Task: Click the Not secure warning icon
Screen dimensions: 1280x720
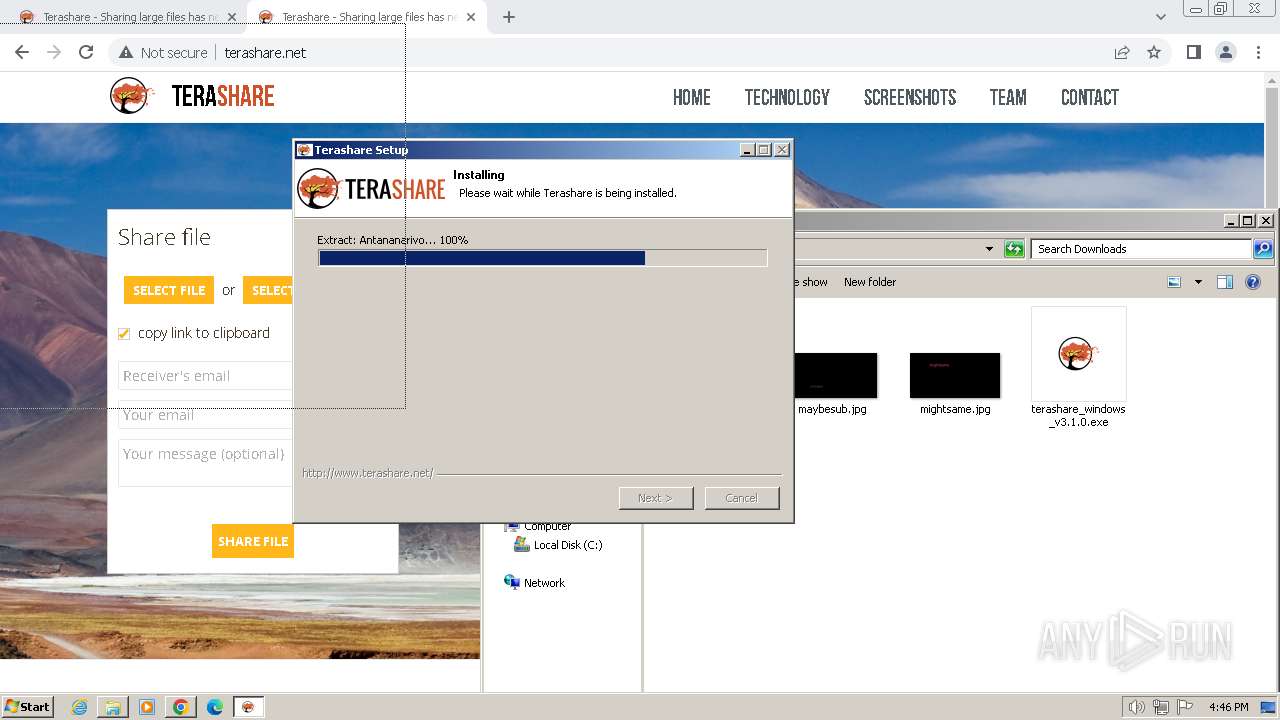Action: 126,52
